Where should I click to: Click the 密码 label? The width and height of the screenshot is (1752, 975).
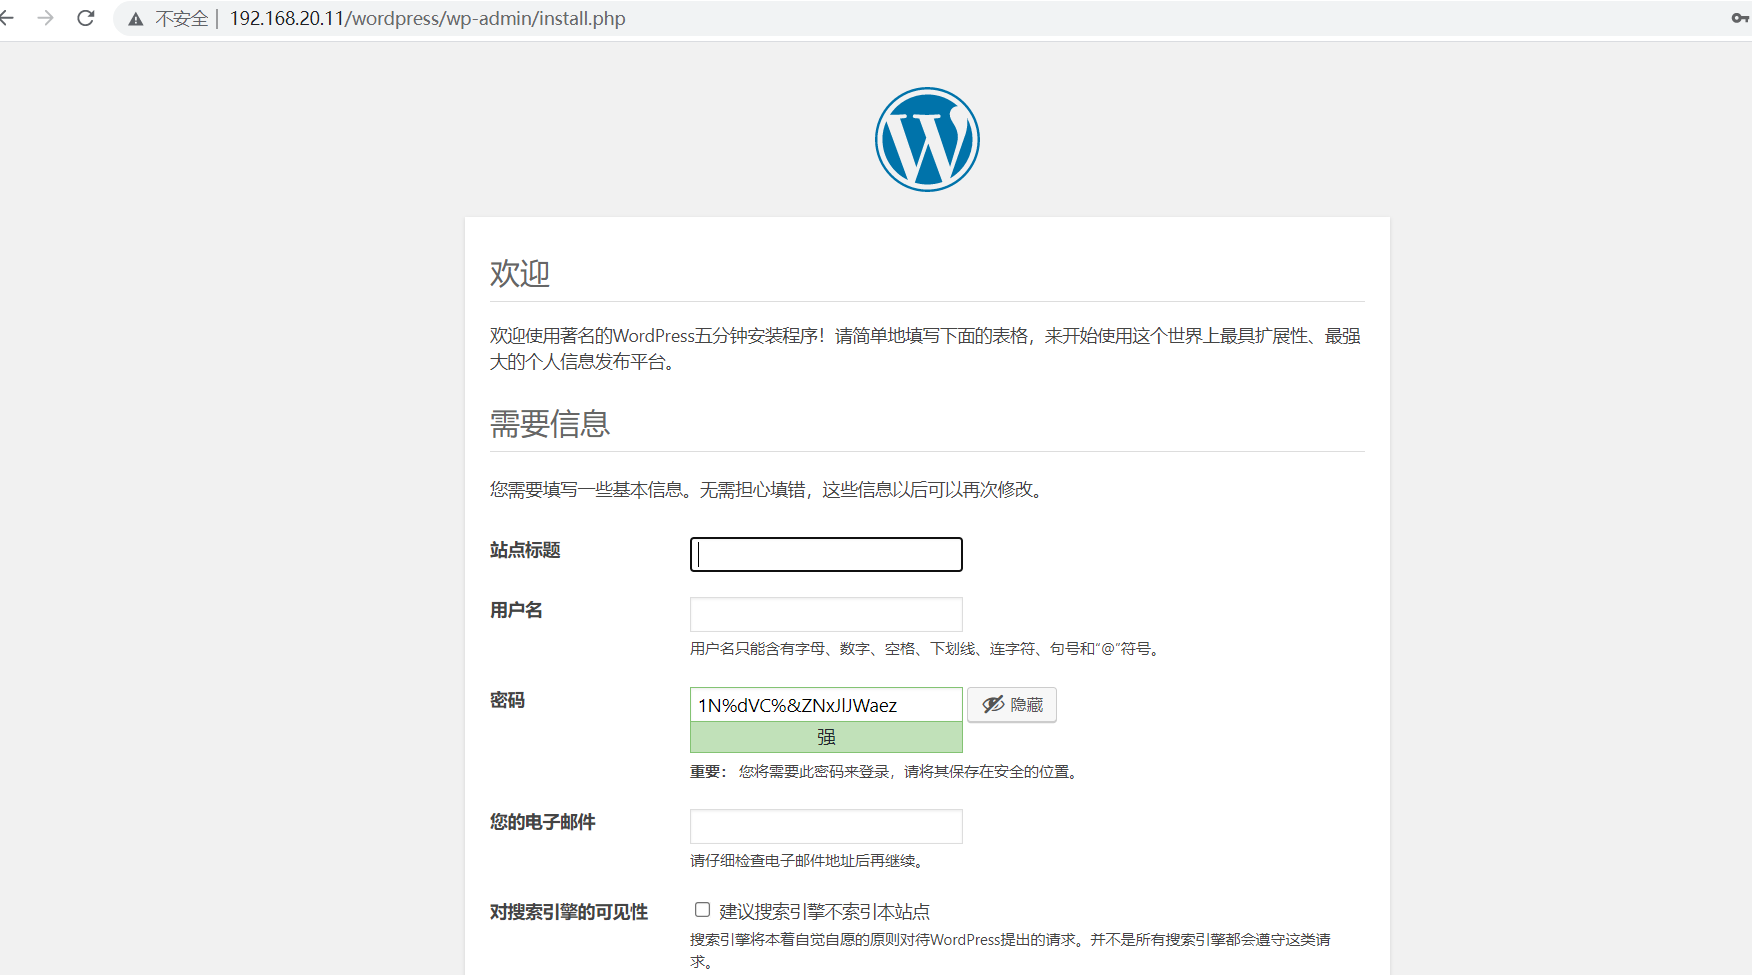click(507, 700)
